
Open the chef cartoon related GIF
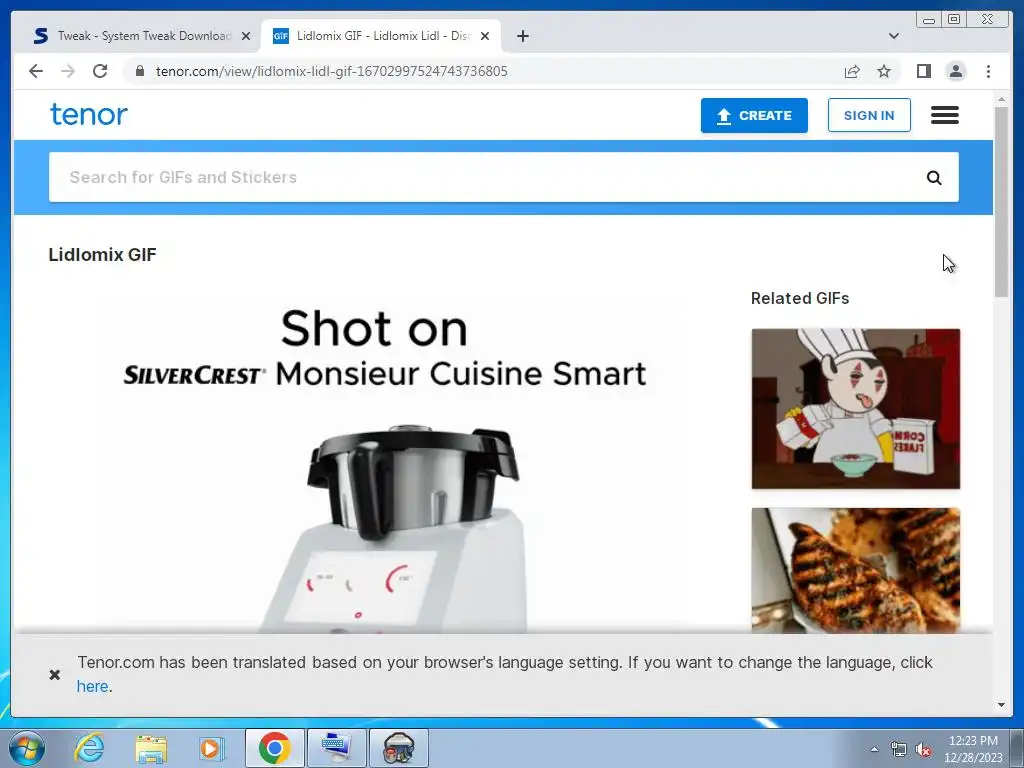(x=856, y=409)
